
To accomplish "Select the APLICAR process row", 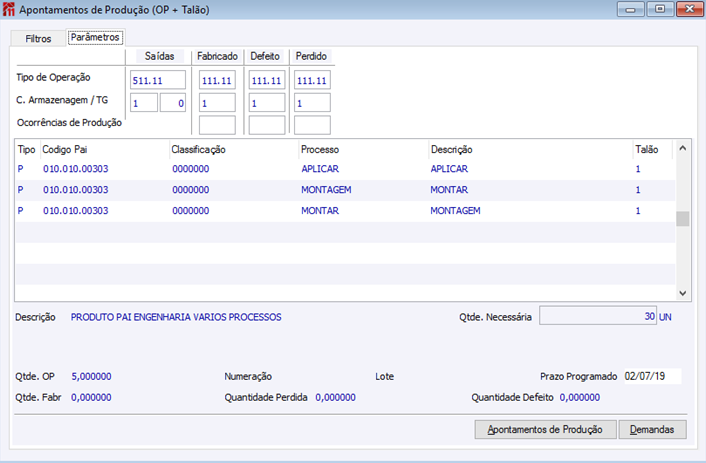I will coord(345,169).
